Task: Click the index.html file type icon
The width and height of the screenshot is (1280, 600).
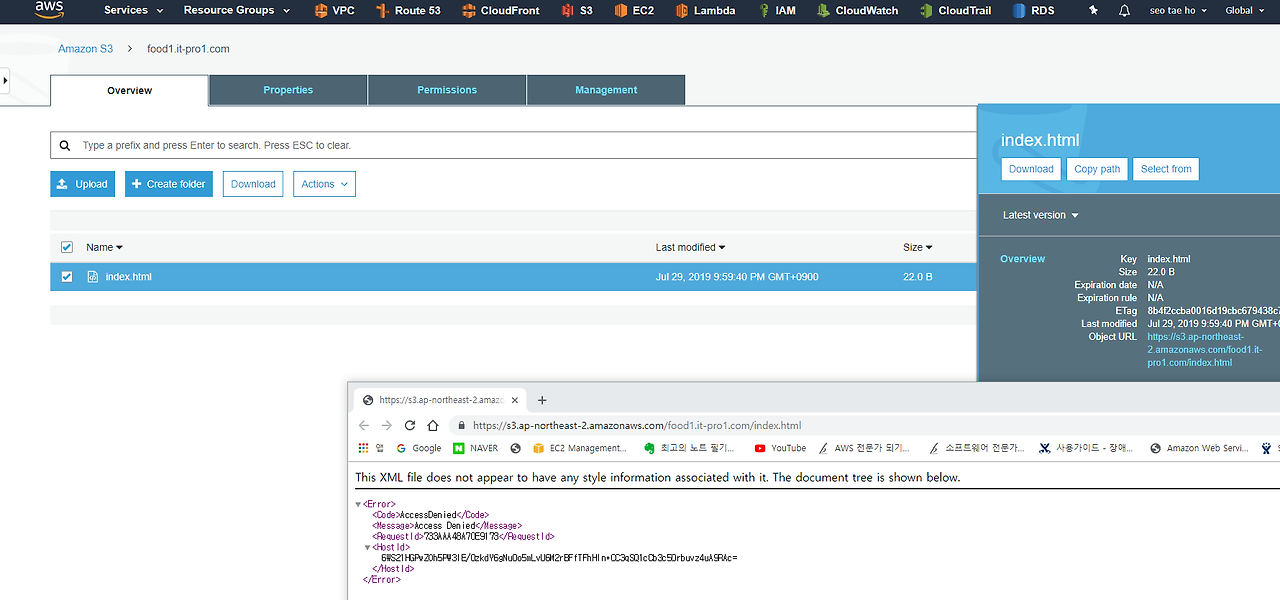Action: 93,277
